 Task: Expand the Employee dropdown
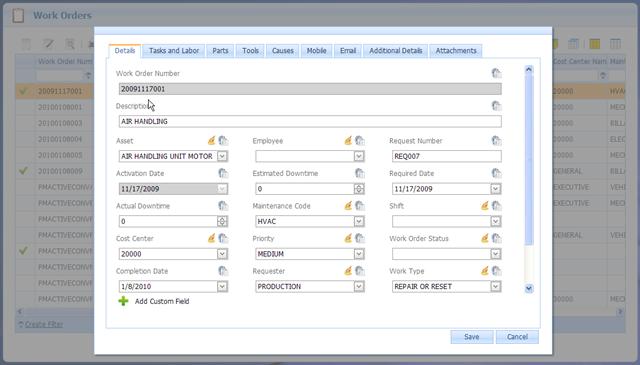(359, 156)
